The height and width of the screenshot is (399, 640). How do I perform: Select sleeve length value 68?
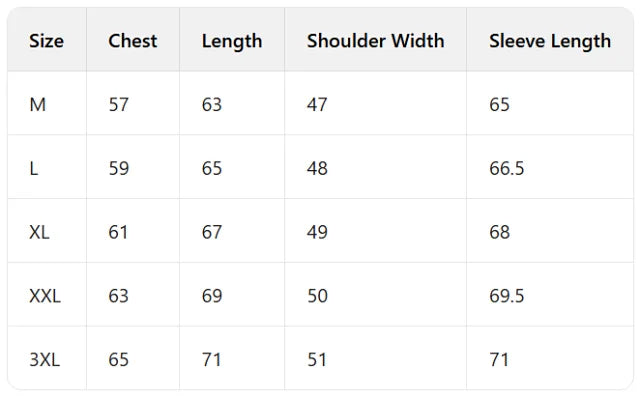click(500, 233)
